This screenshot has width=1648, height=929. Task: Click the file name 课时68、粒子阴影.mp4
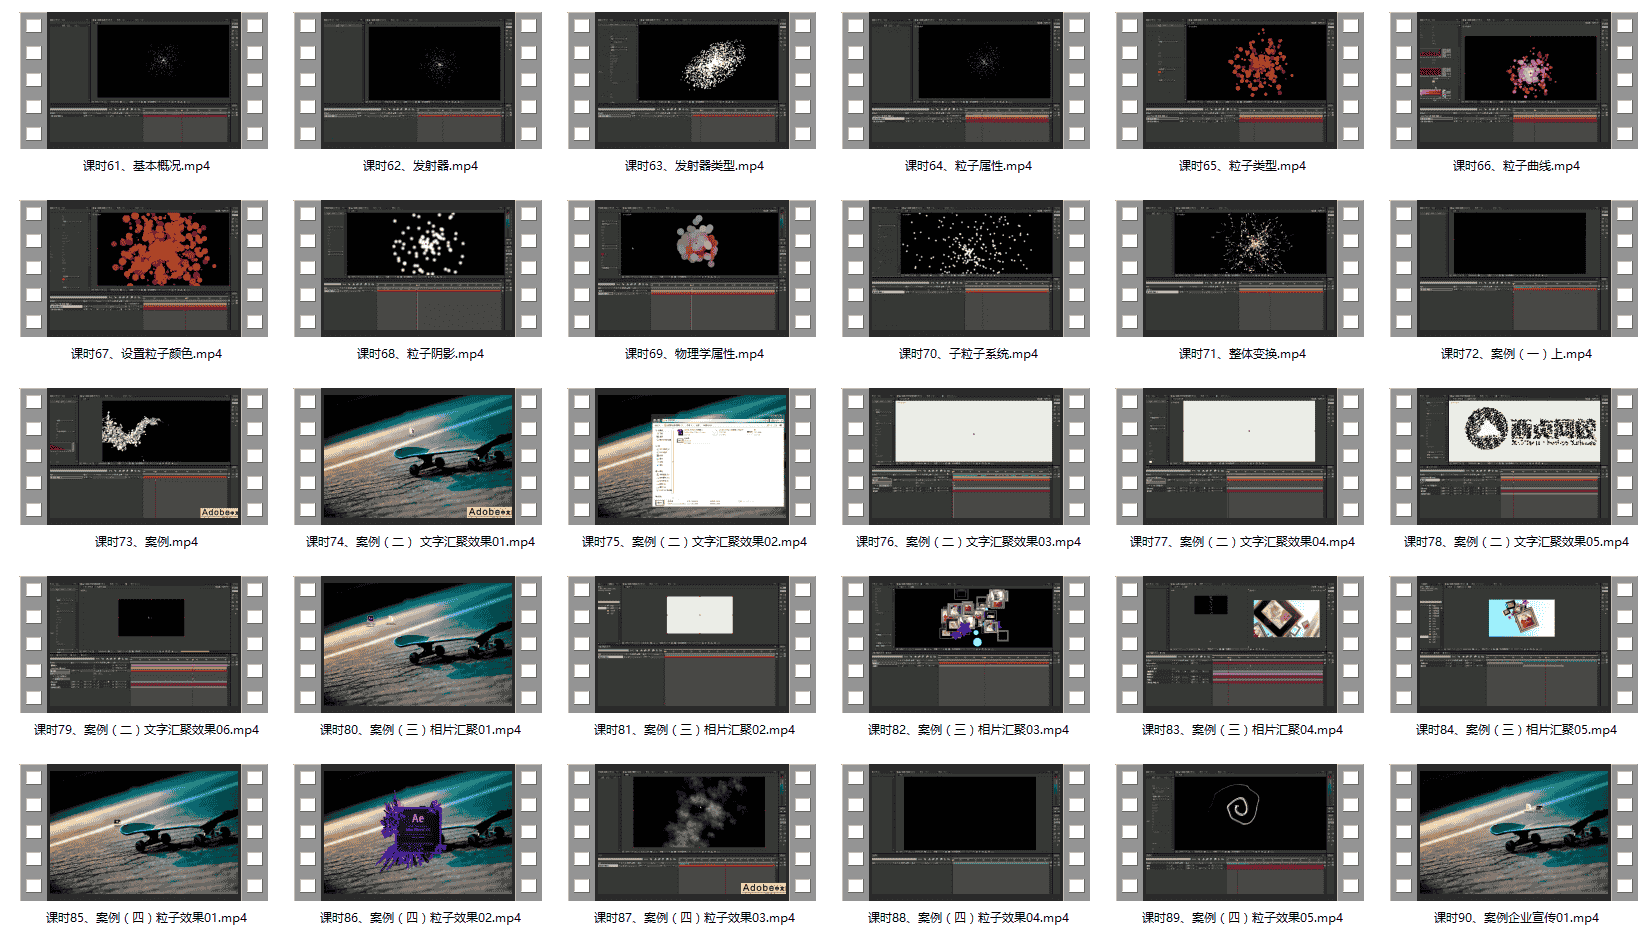coord(420,354)
